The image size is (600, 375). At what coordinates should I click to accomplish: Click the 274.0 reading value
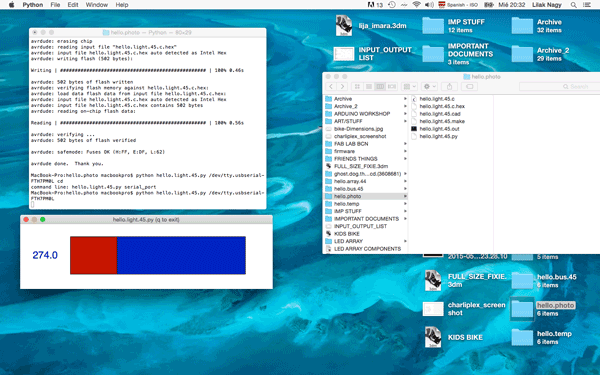point(45,255)
